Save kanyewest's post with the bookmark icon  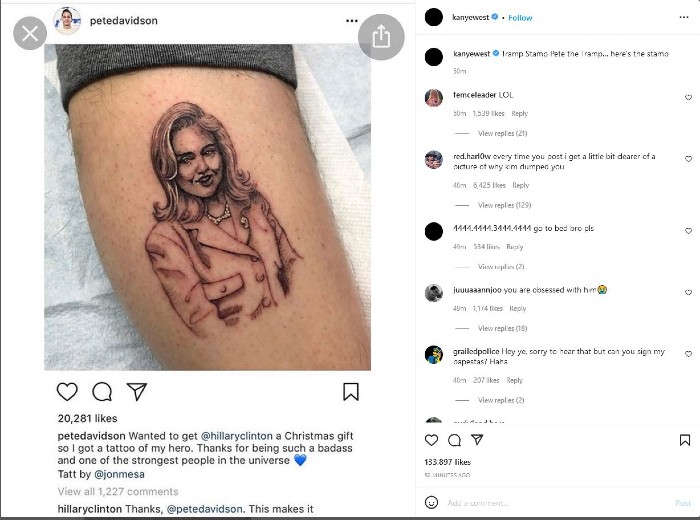[685, 440]
